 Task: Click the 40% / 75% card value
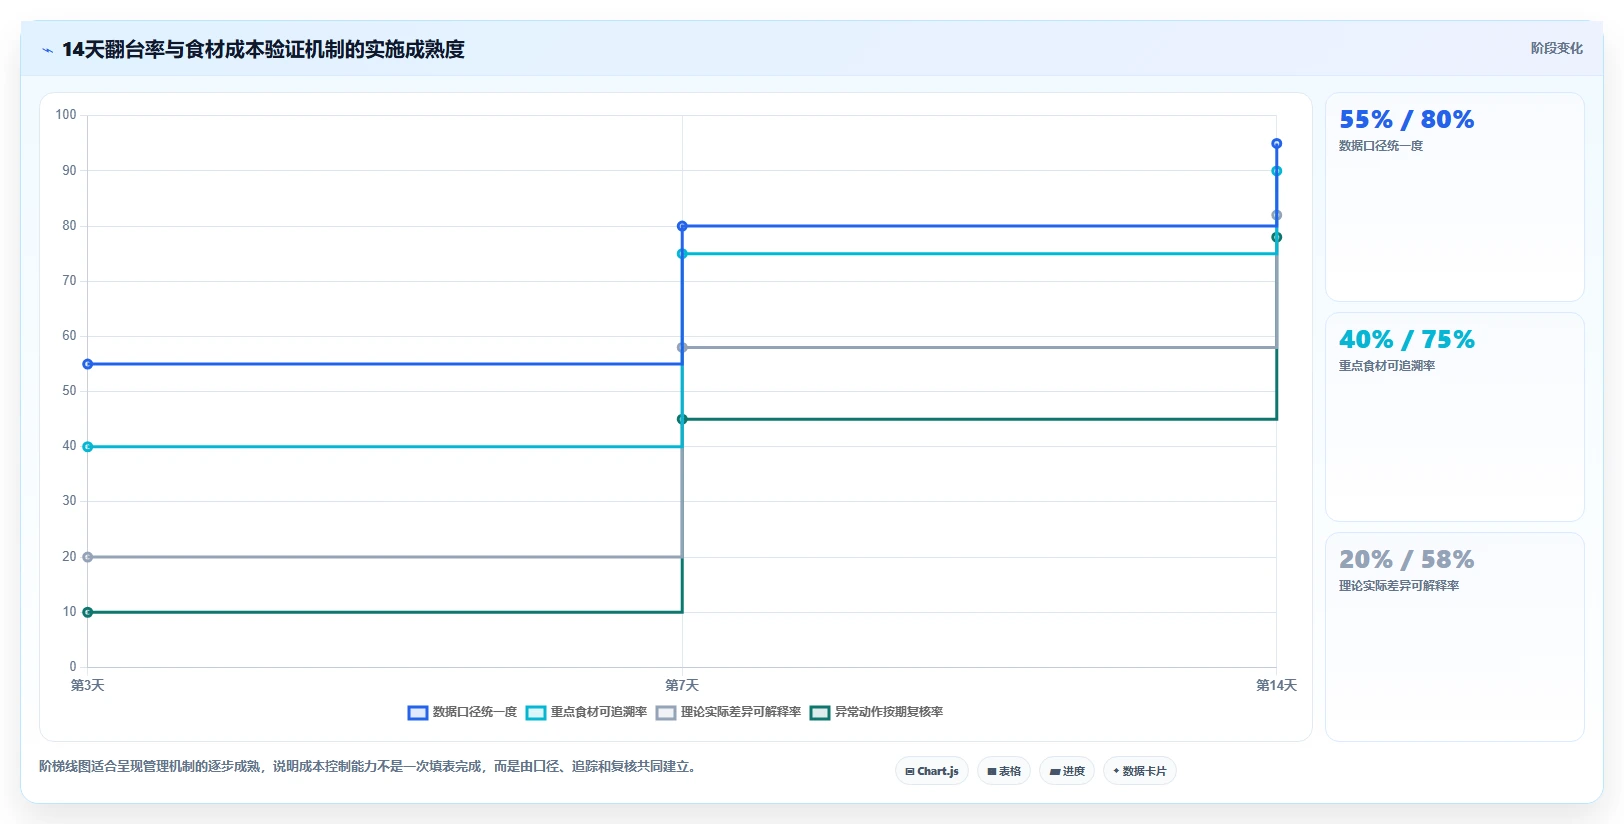1406,340
